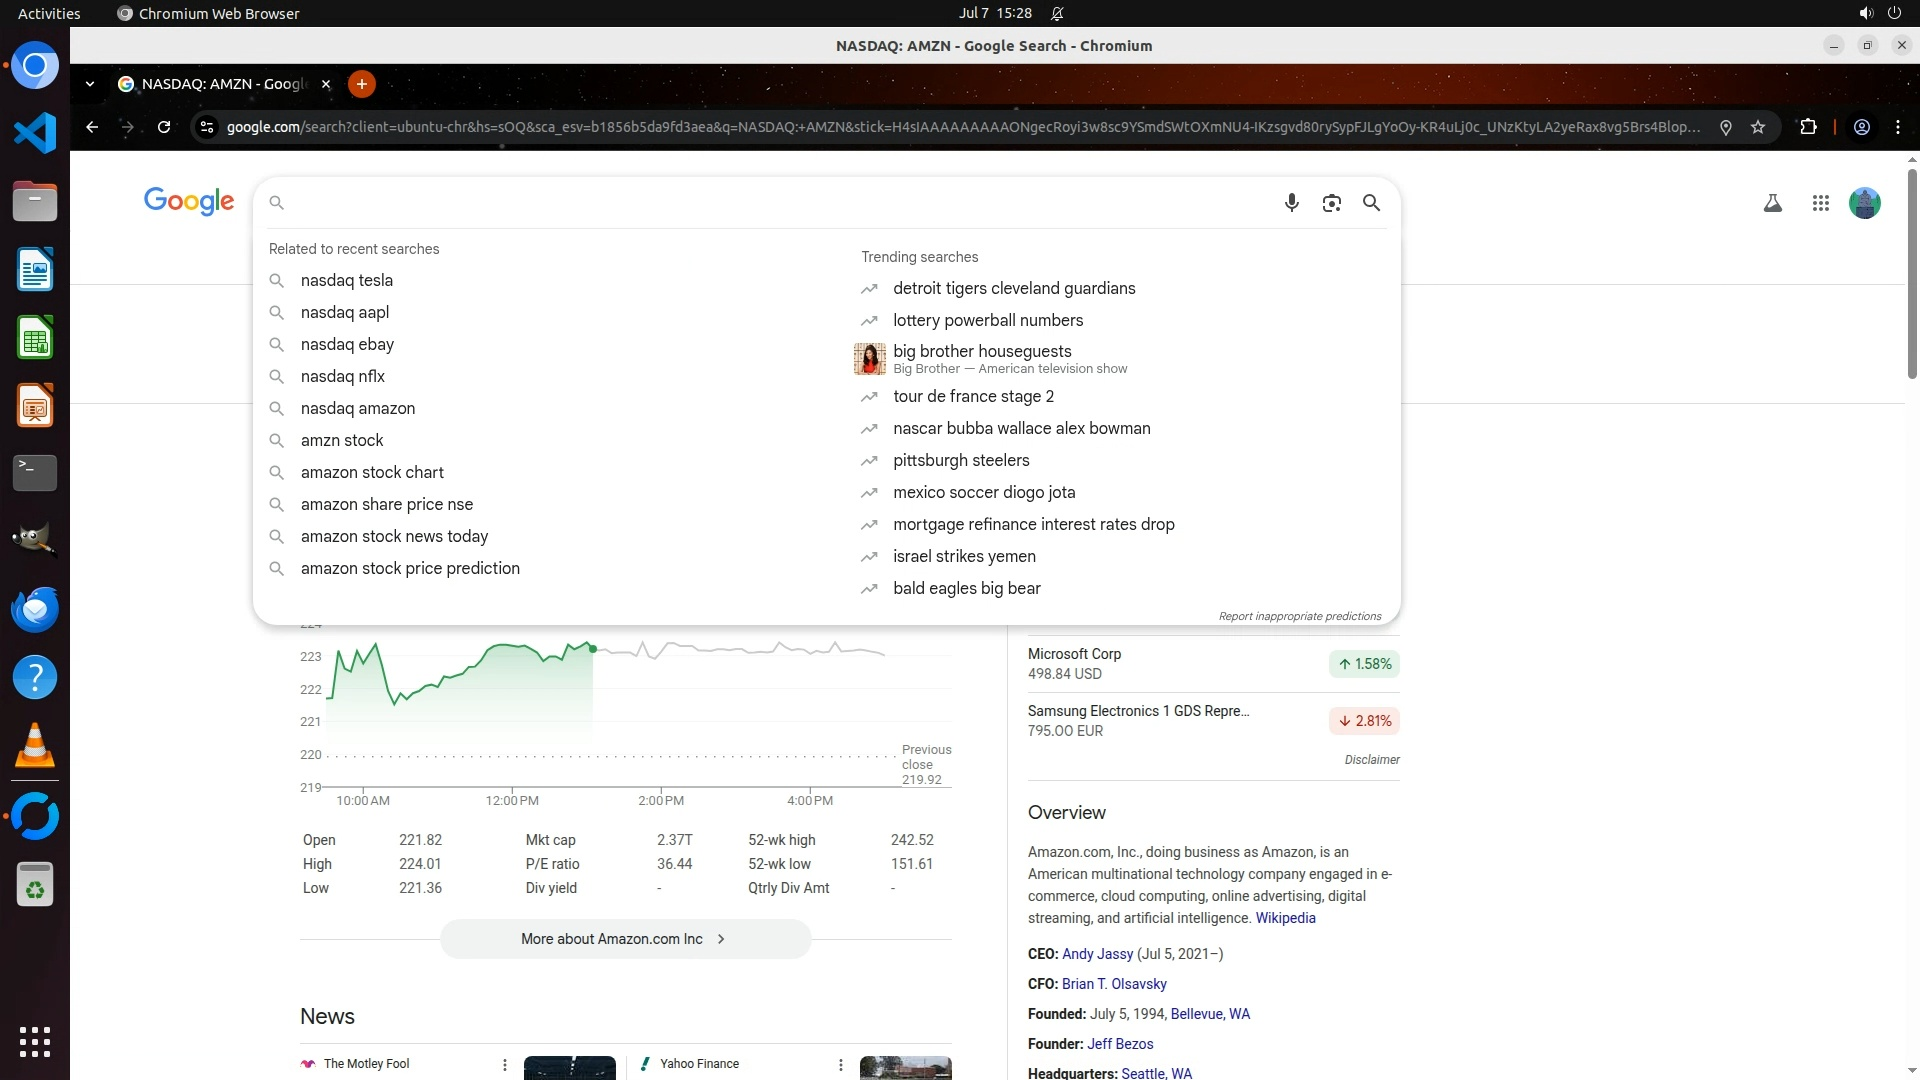This screenshot has width=1920, height=1080.
Task: Click the magnifier search submit icon
Action: pos(1371,203)
